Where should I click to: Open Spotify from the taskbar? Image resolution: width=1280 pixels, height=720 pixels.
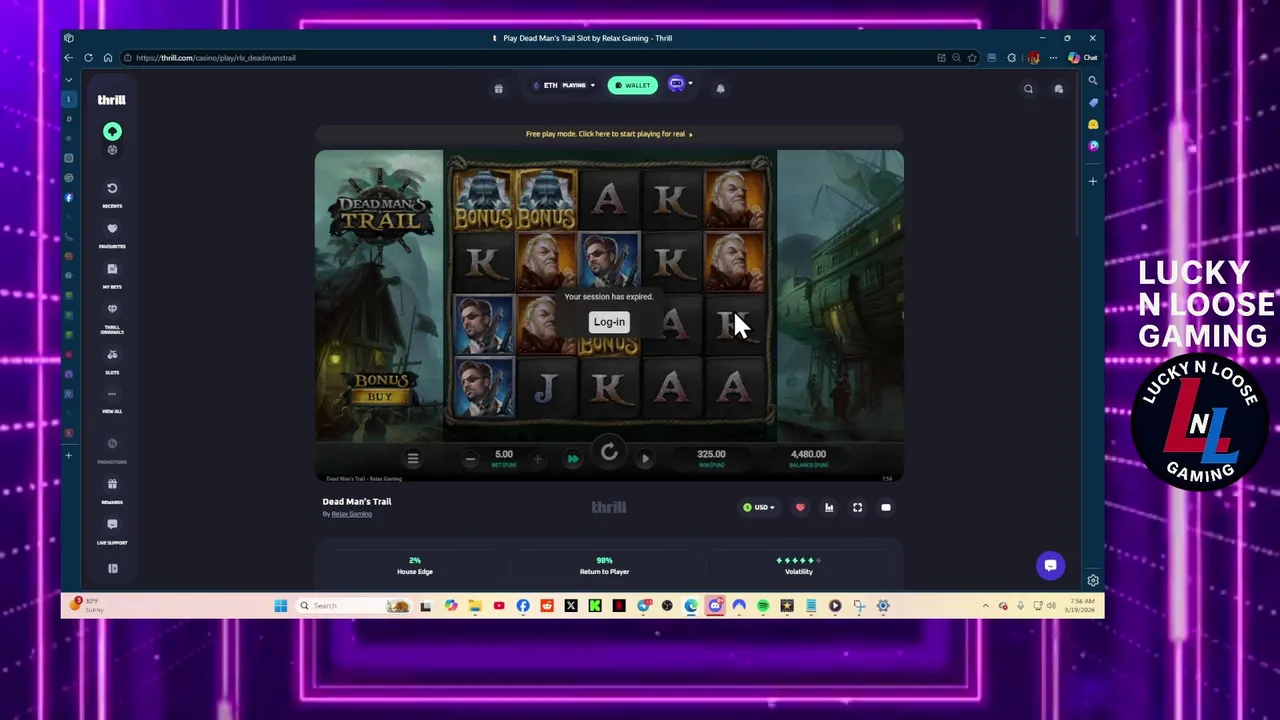[763, 606]
